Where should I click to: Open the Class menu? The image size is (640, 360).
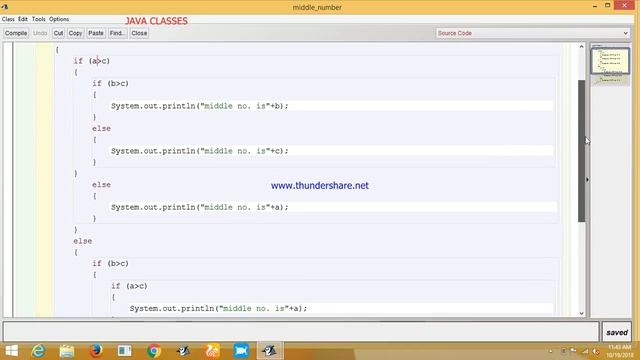[x=8, y=19]
